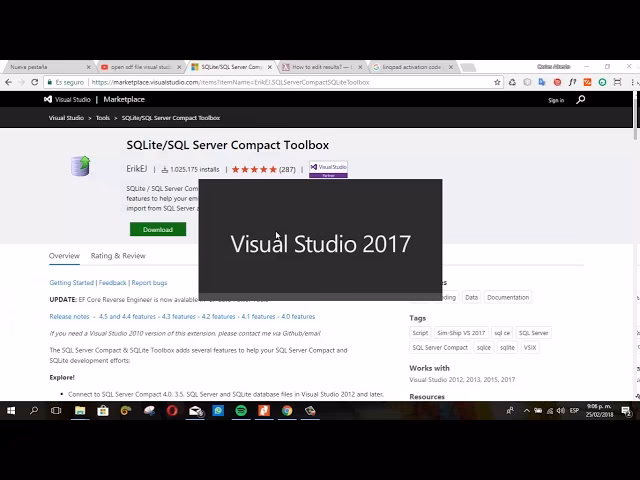The height and width of the screenshot is (480, 640).
Task: Open the Report bugs link
Action: pyautogui.click(x=149, y=282)
